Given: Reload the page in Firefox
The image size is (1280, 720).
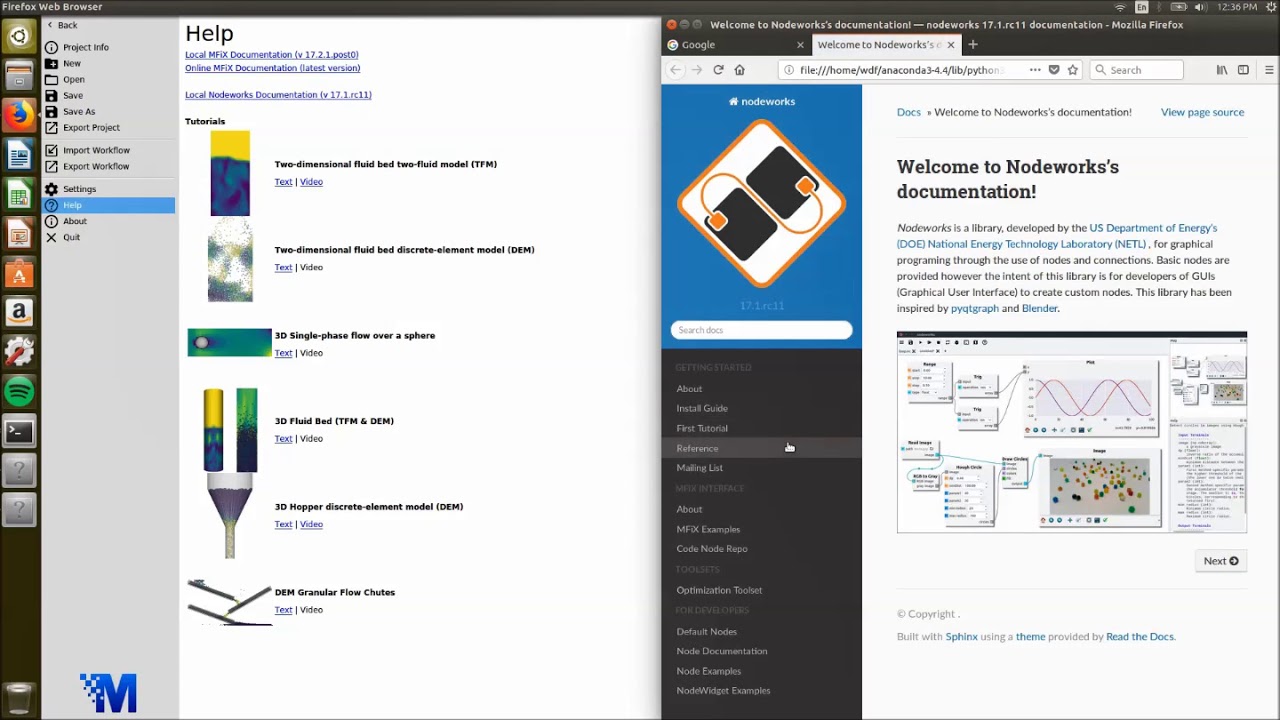Looking at the screenshot, I should (718, 70).
